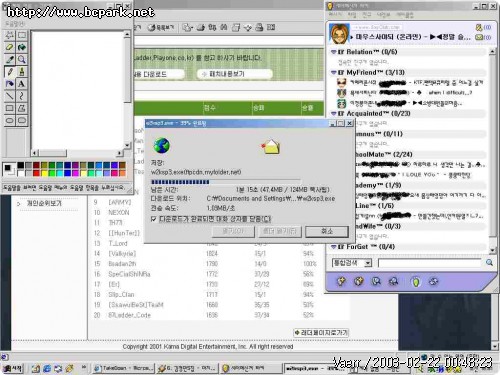Image resolution: width=500 pixels, height=375 pixels.
Task: Select the red color swatch in palette
Action: pyautogui.click(x=36, y=173)
